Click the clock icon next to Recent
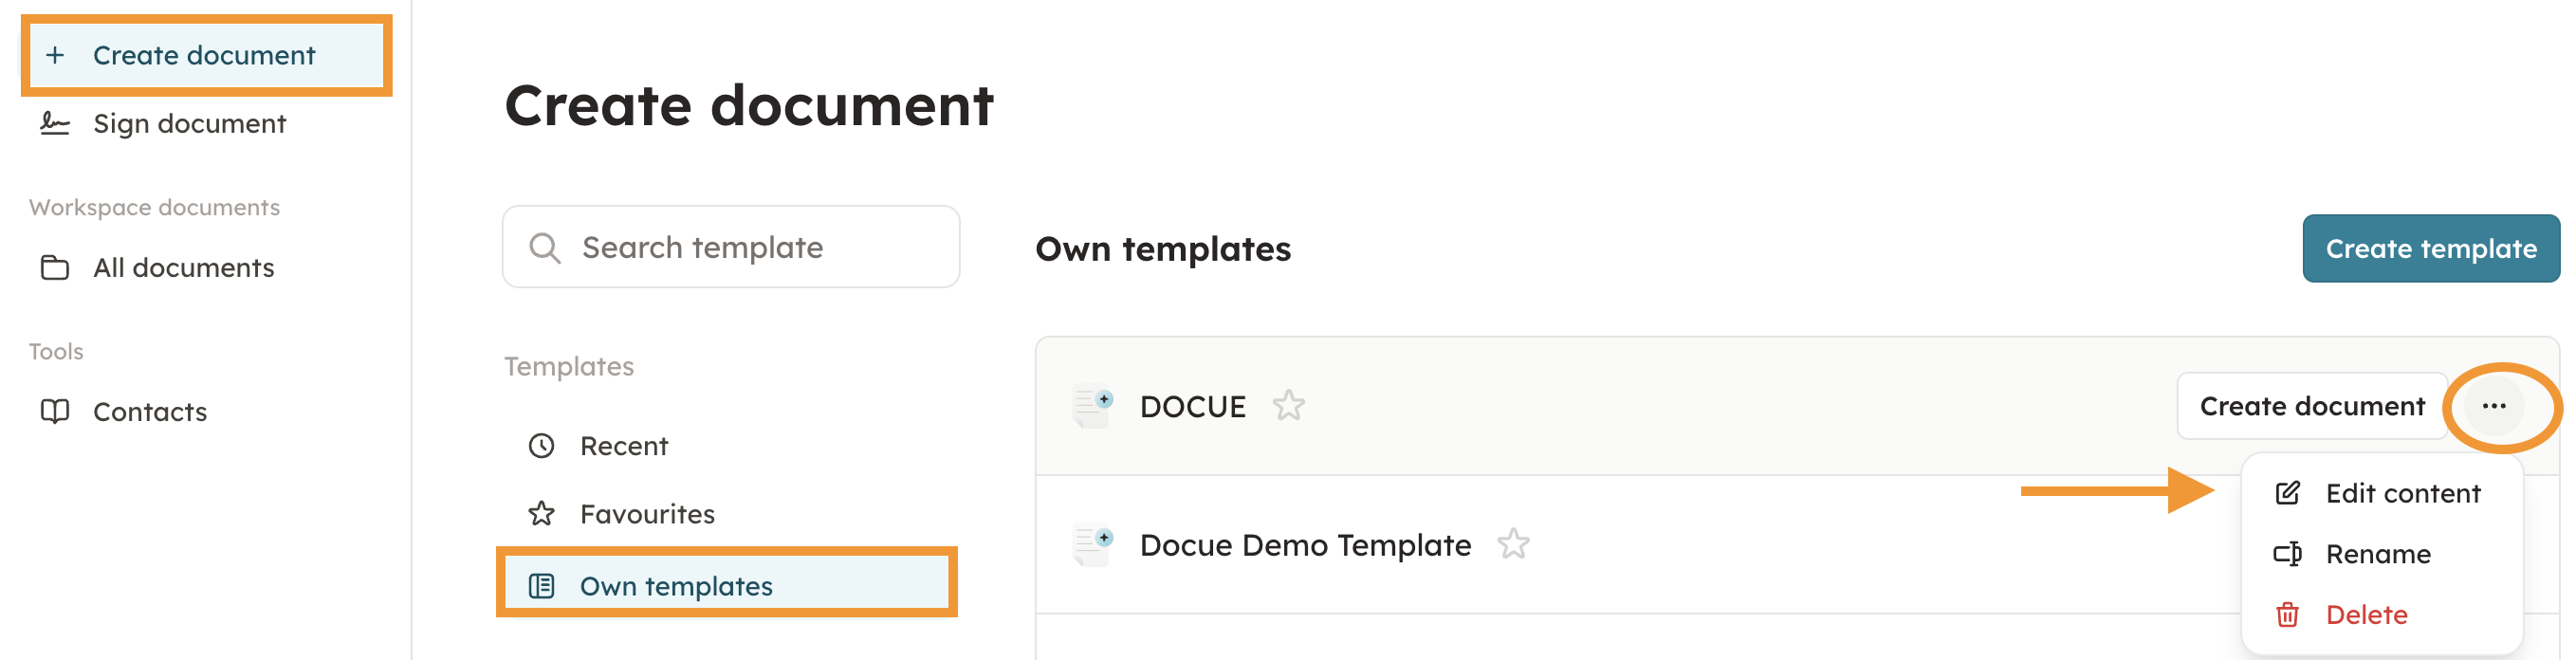This screenshot has width=2576, height=660. 541,446
